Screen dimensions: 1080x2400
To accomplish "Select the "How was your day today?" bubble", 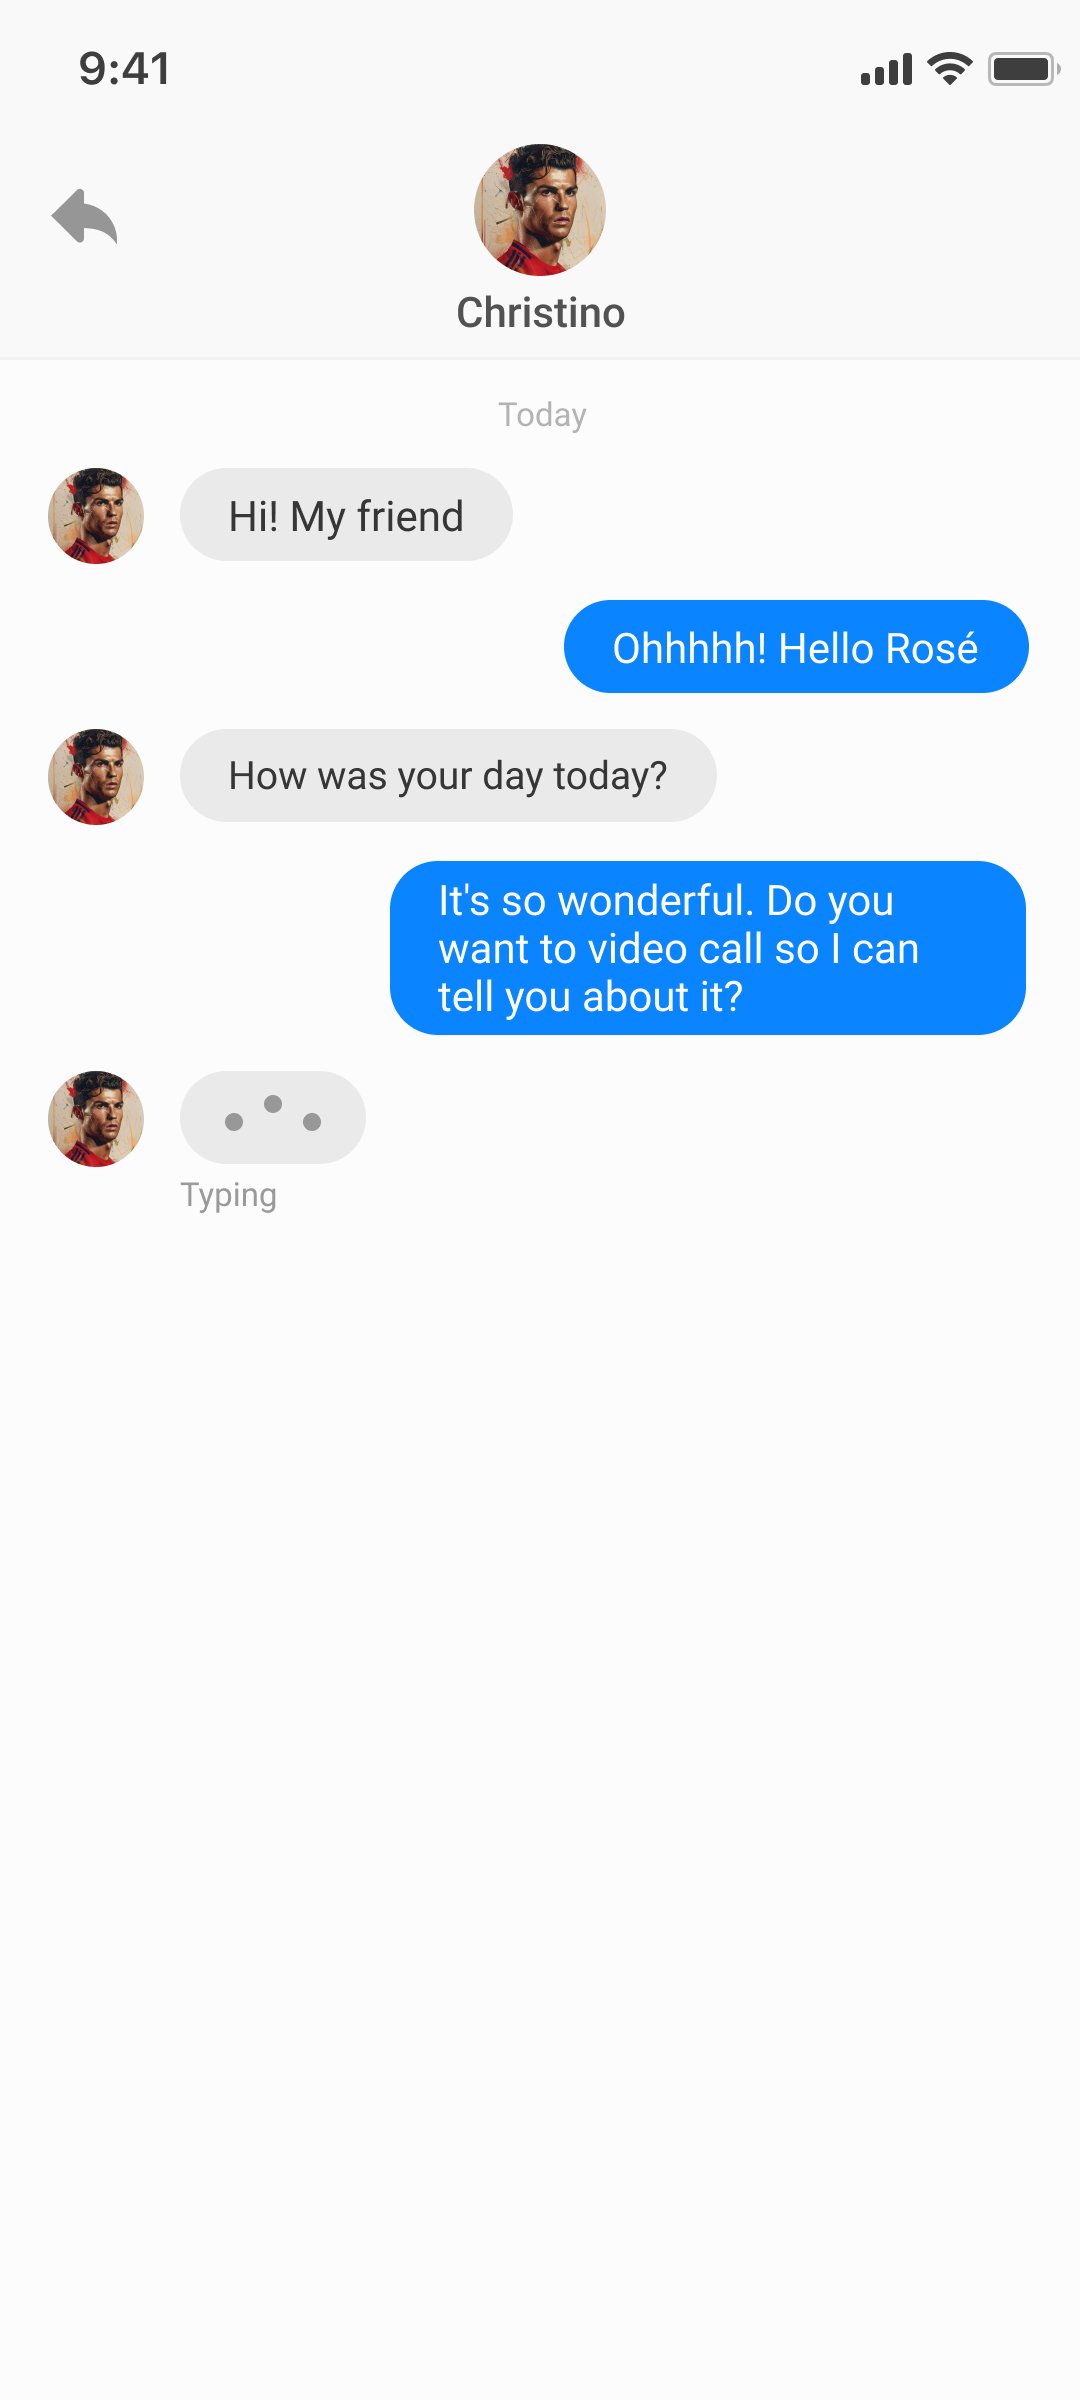I will (448, 776).
